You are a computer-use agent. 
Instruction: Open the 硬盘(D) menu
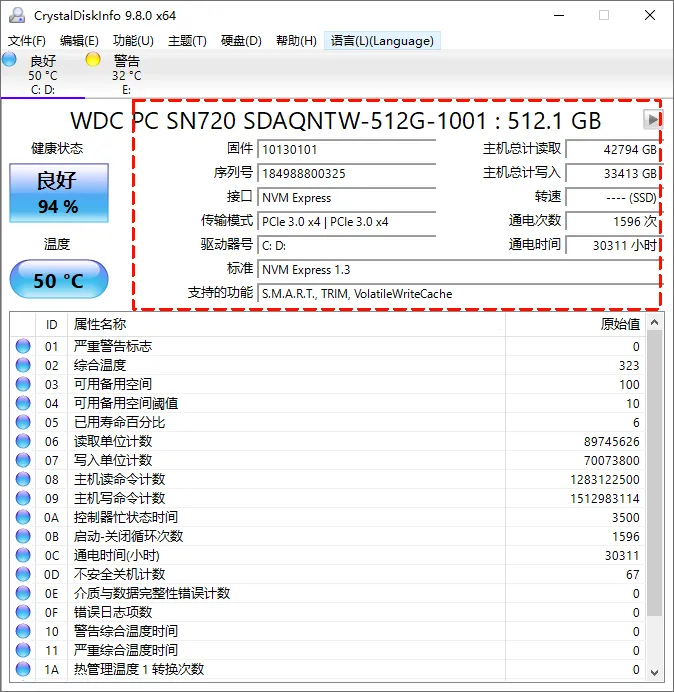coord(241,41)
